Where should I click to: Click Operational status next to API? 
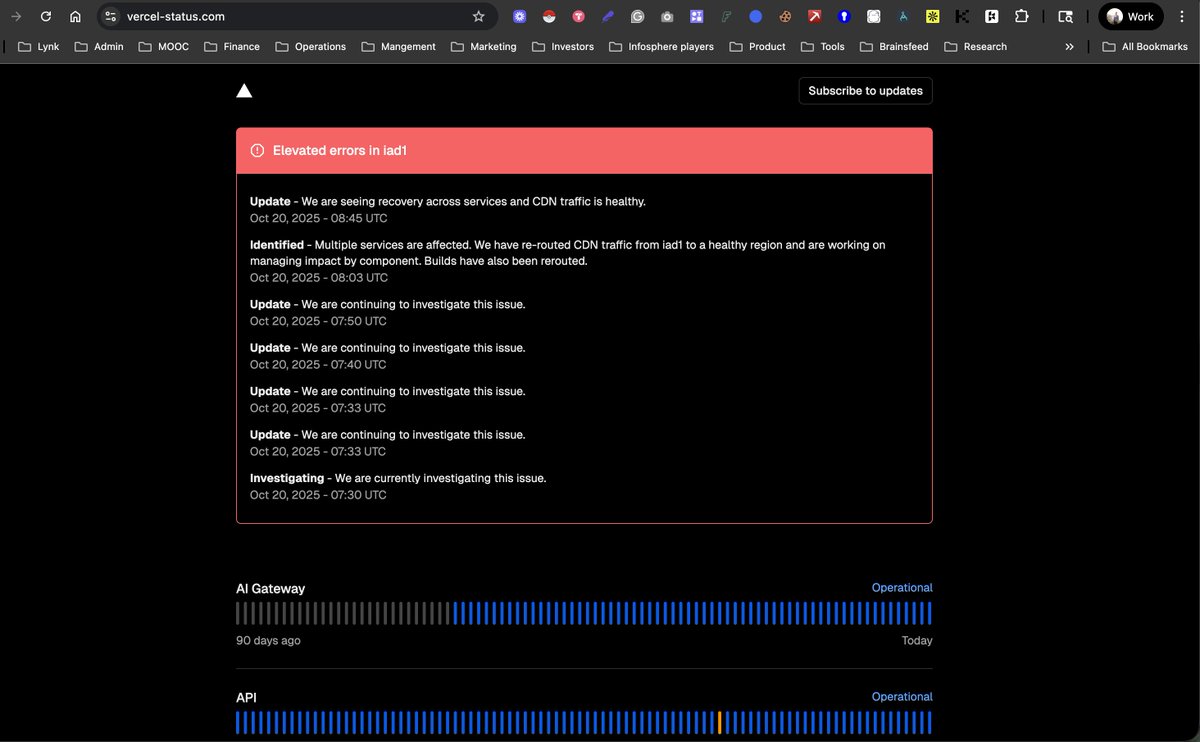(x=902, y=697)
